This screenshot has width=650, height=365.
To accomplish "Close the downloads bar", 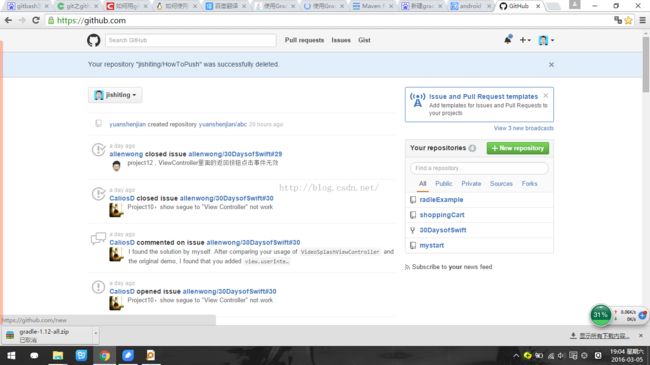I will click(641, 335).
